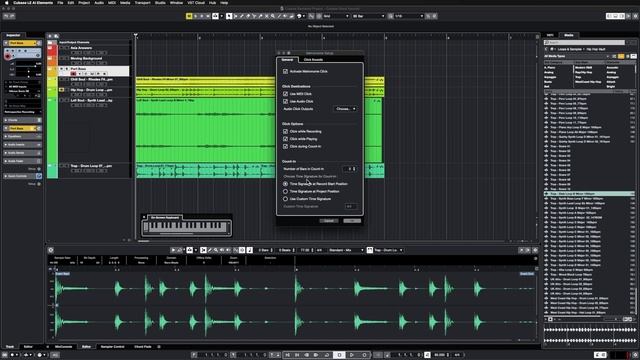The image size is (640, 360).
Task: Click the Record button in transport bar
Action: [364, 355]
